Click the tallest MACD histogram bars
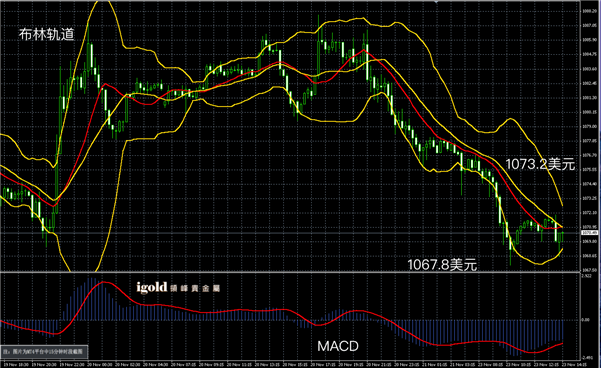Viewport: 601px width, 368px height. 92,299
